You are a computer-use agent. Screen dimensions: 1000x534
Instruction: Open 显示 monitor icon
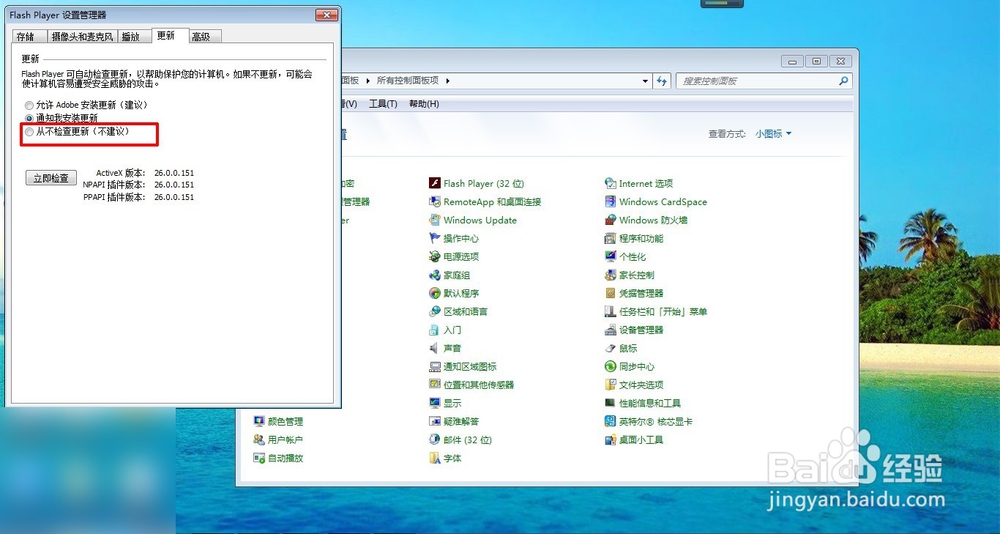[435, 403]
